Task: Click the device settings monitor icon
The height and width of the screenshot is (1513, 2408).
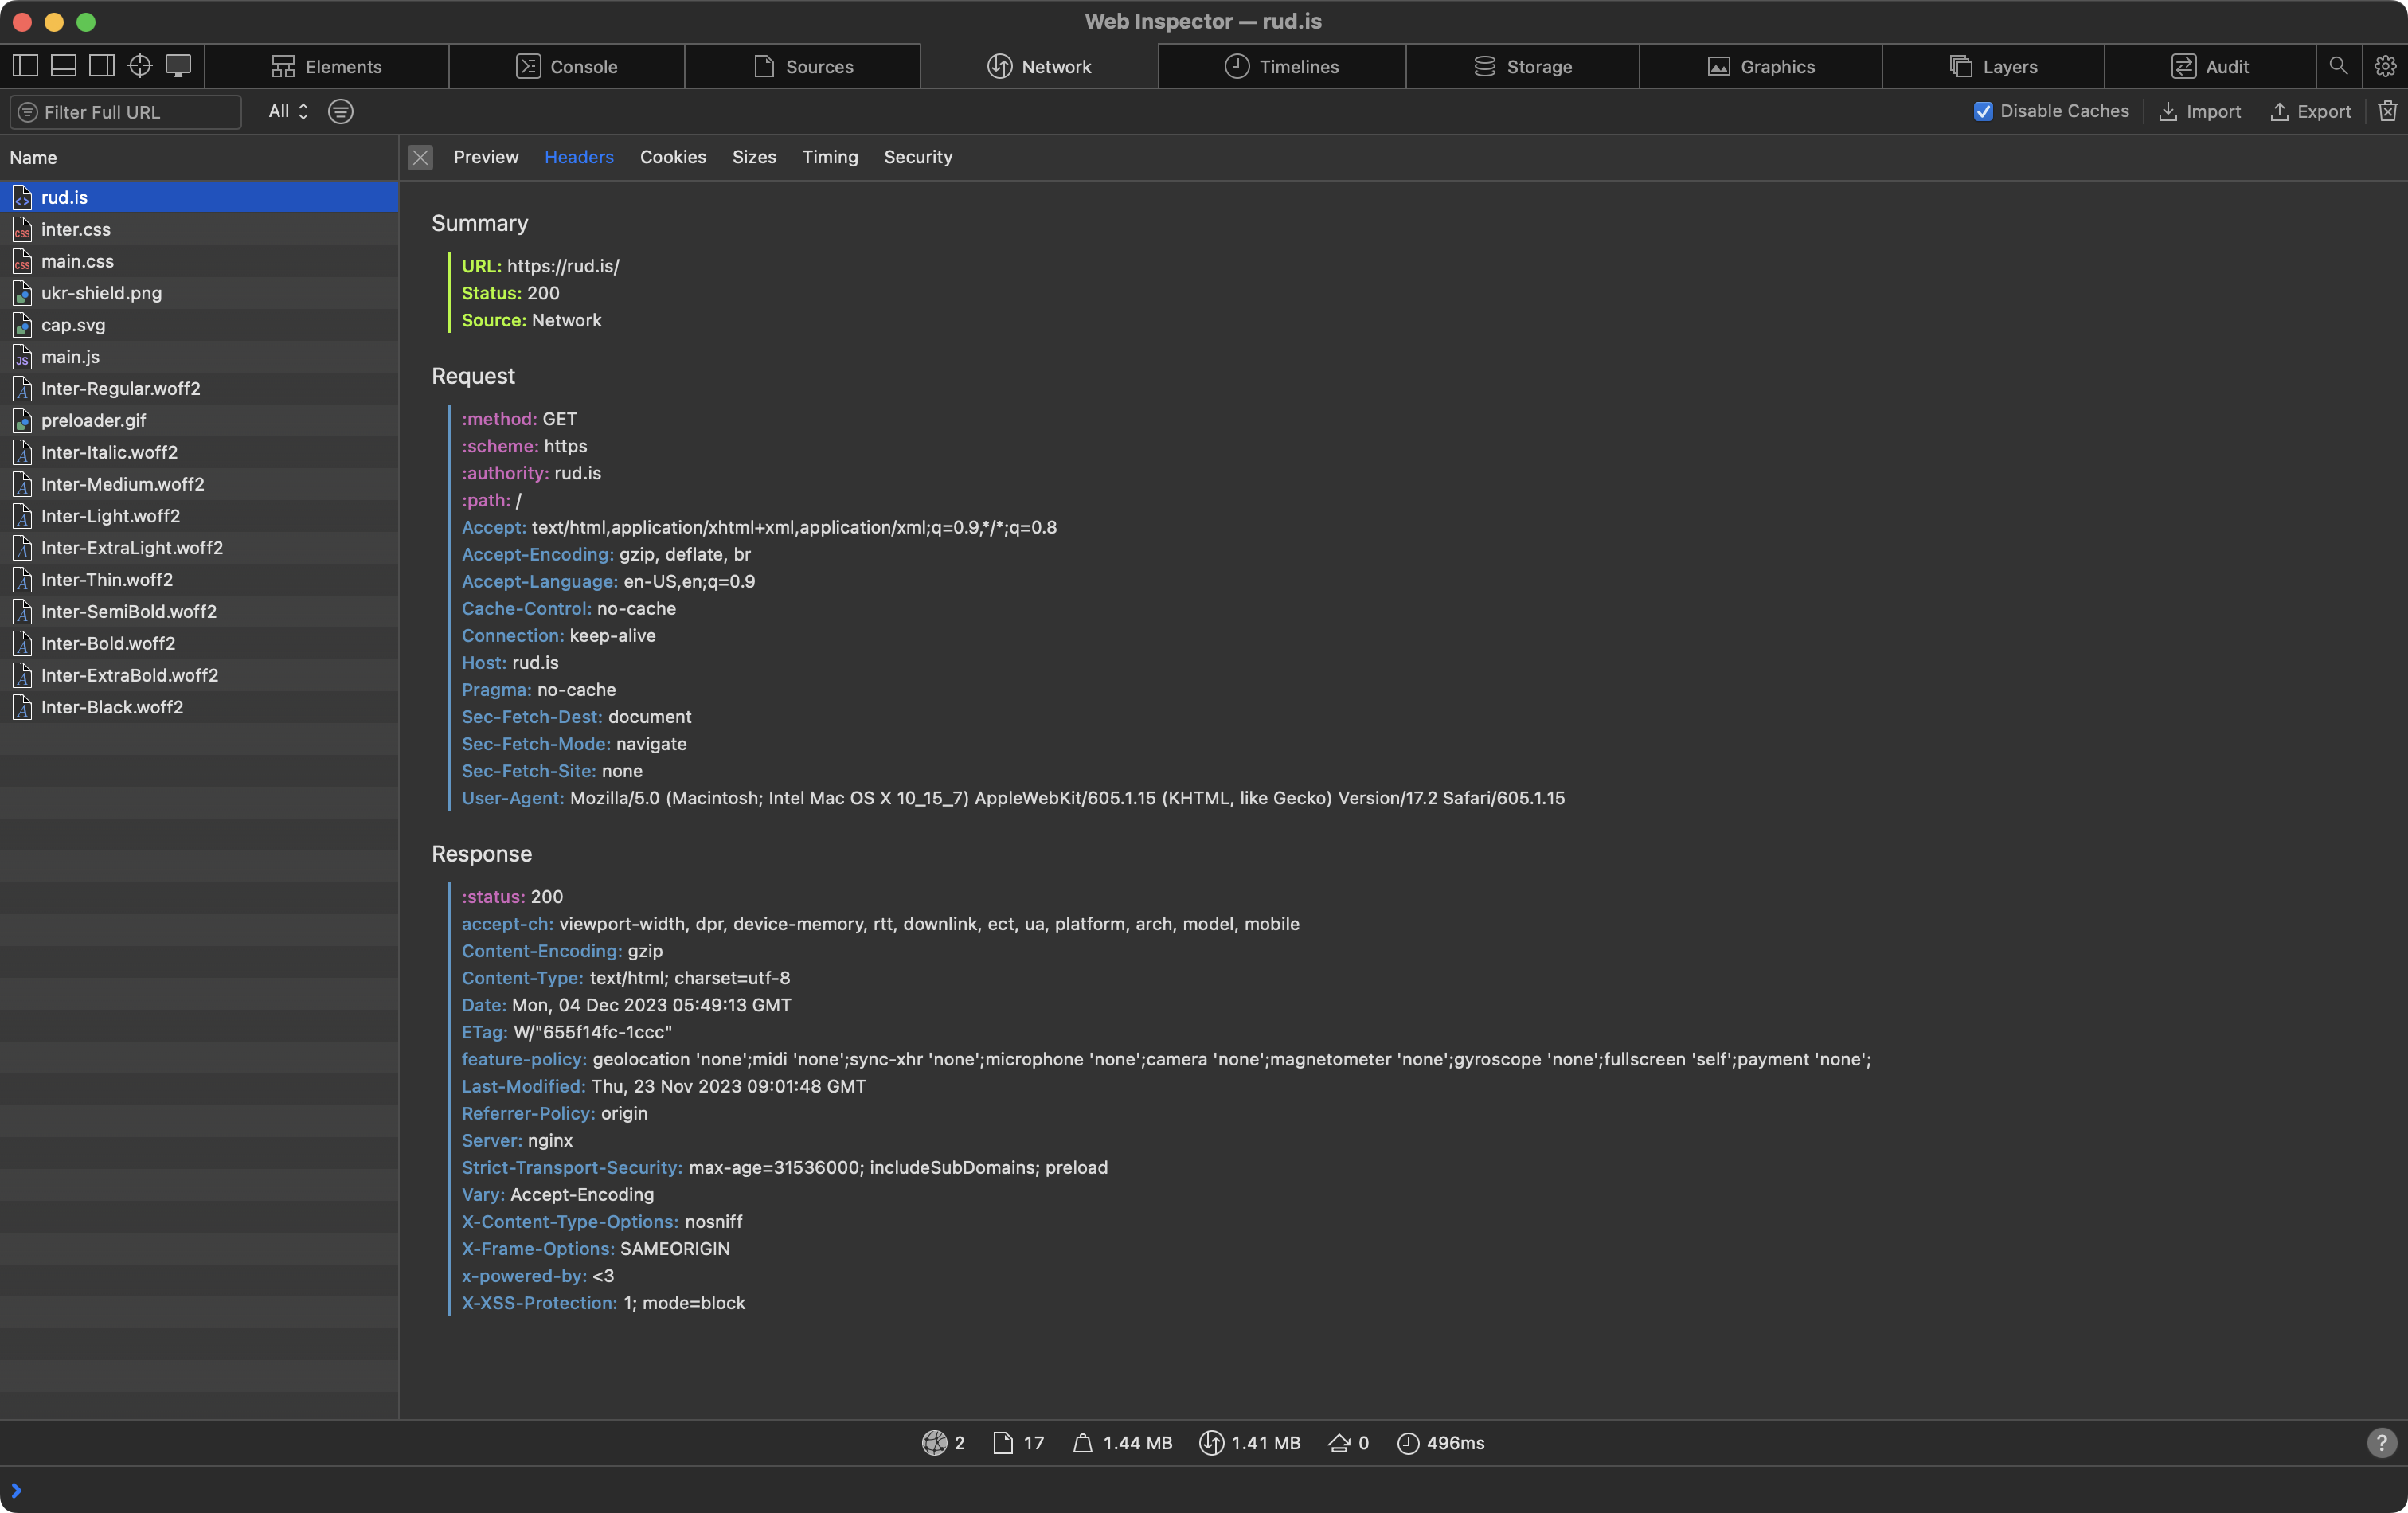Action: (178, 66)
